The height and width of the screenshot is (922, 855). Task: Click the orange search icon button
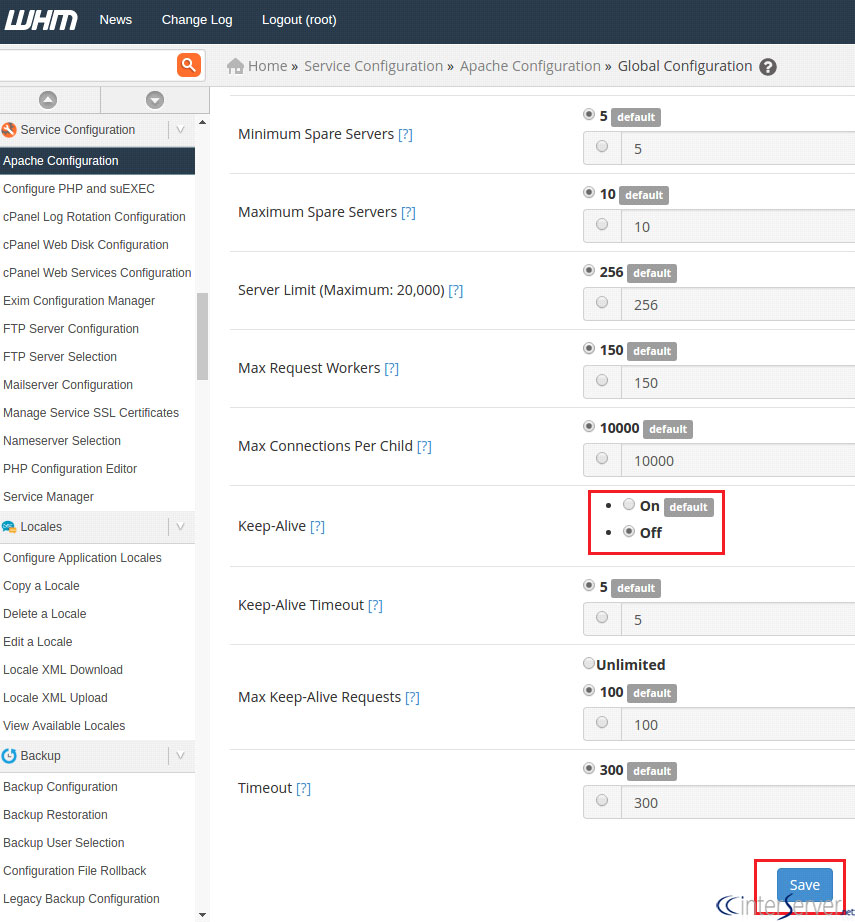(x=189, y=65)
